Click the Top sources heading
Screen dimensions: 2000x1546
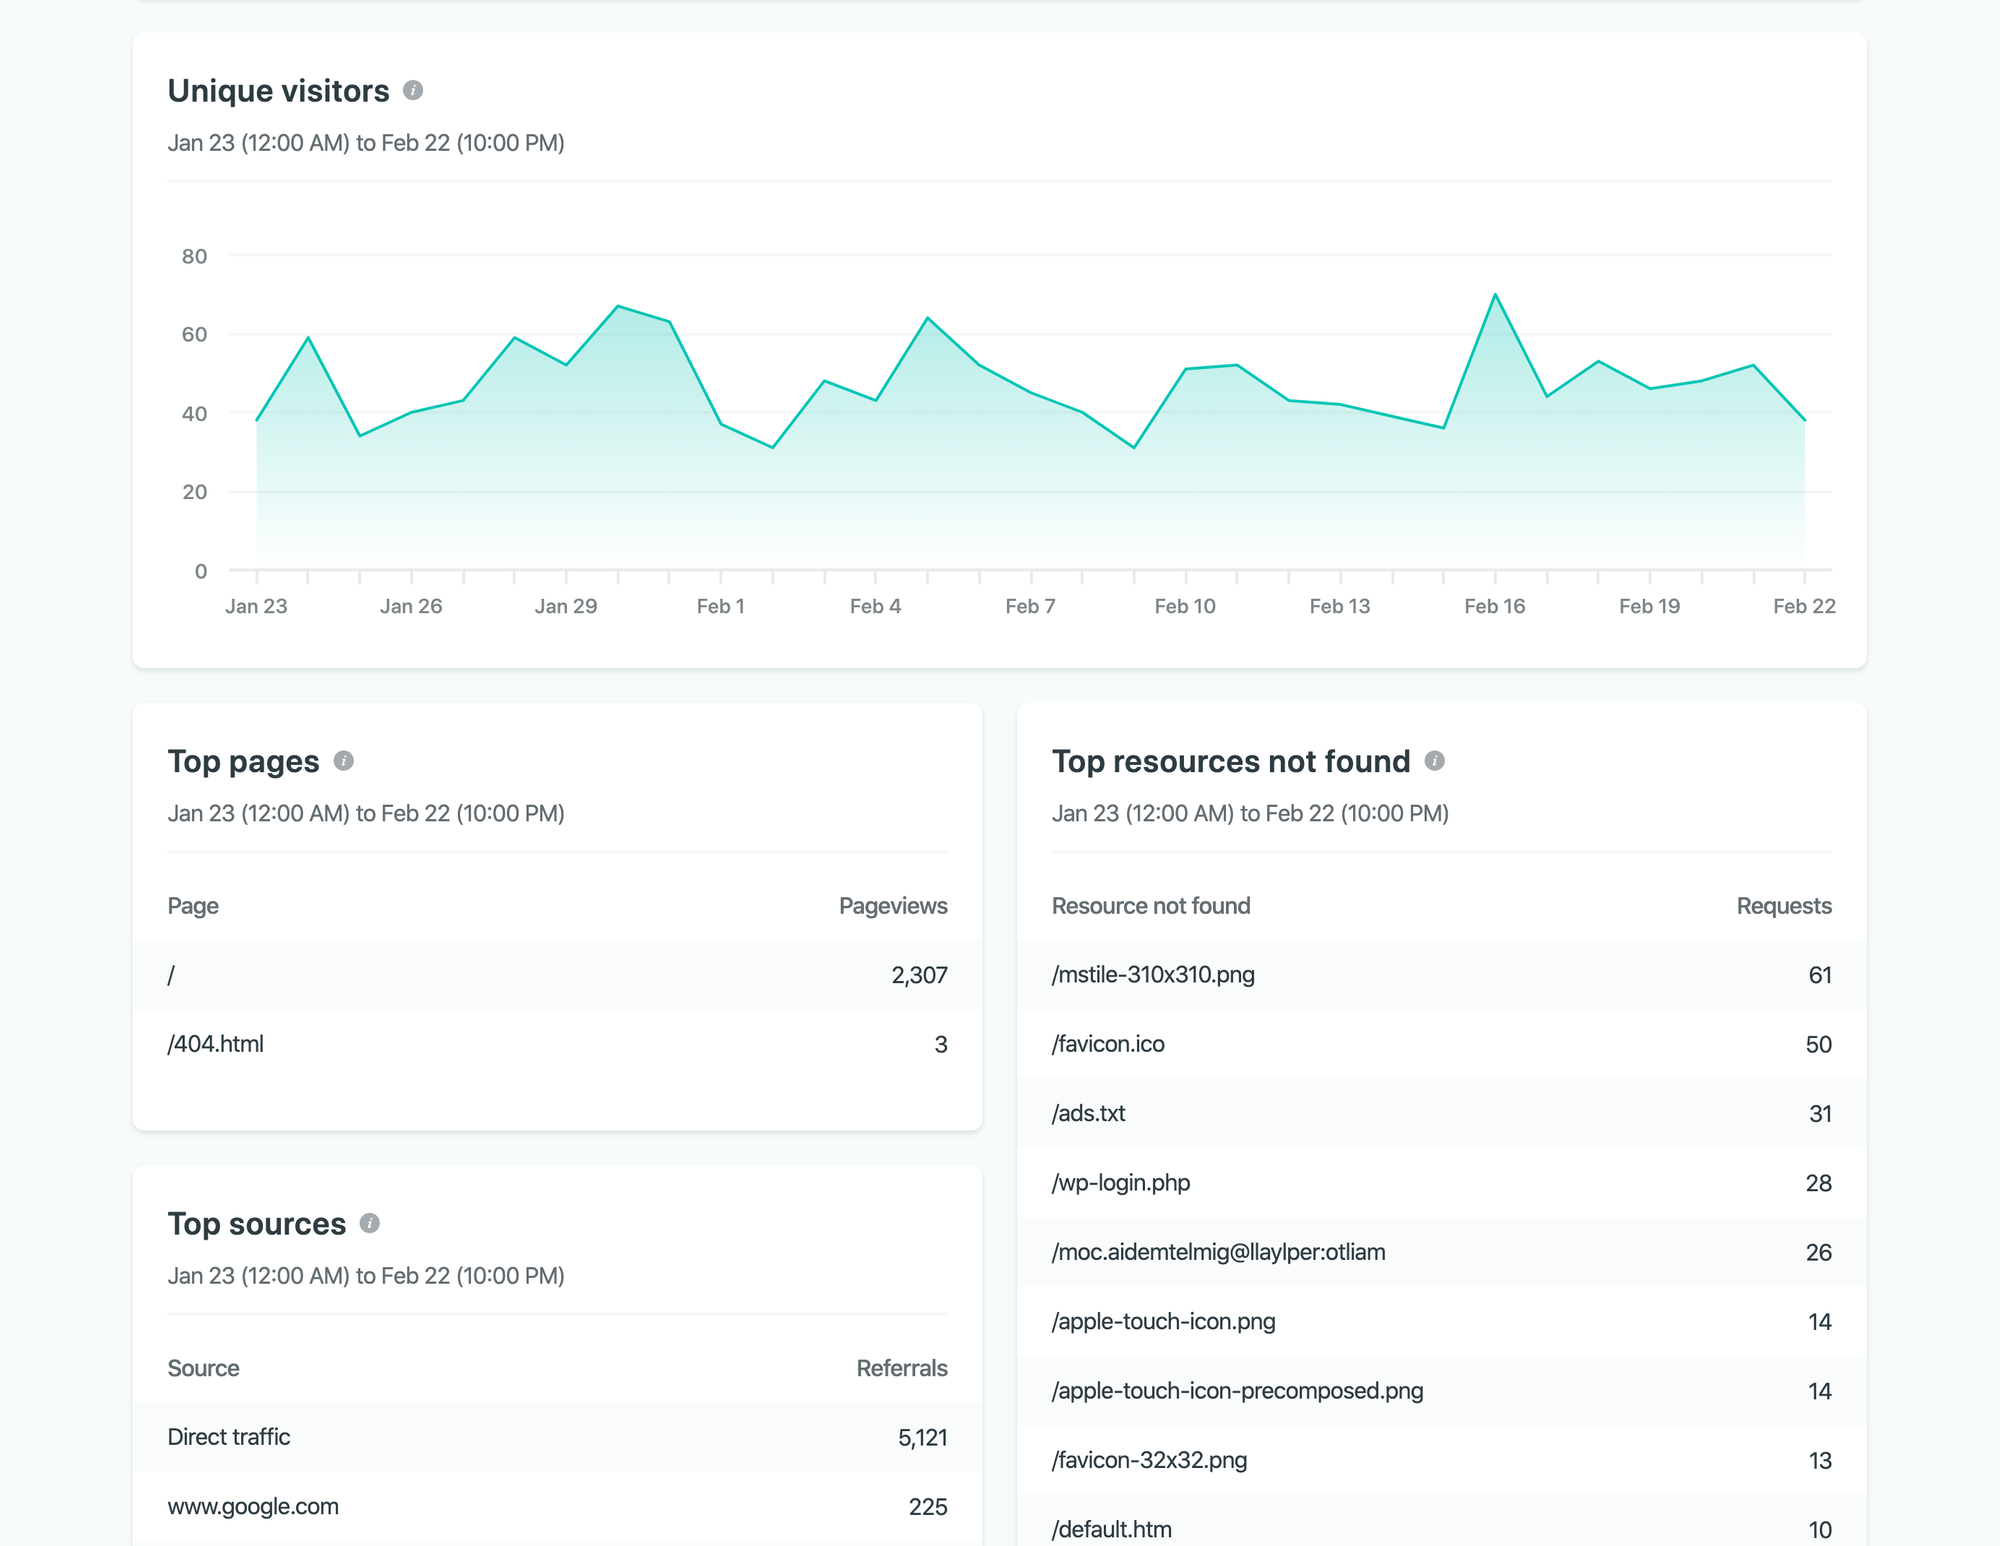click(x=257, y=1223)
